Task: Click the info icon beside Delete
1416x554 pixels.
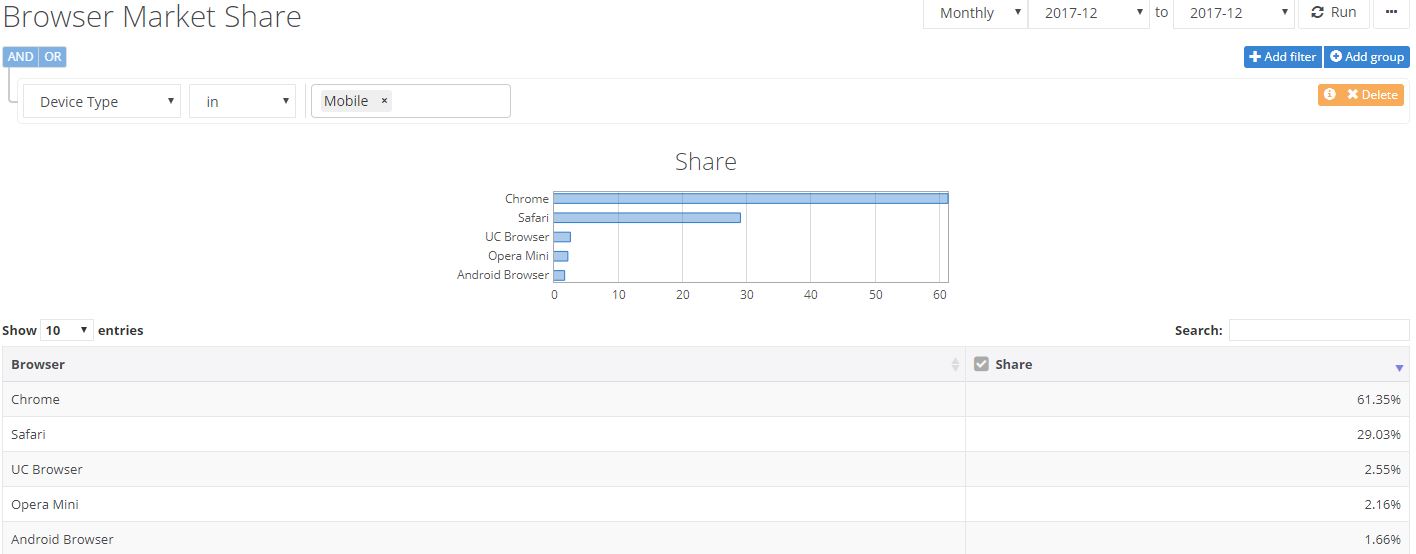Action: pos(1330,94)
